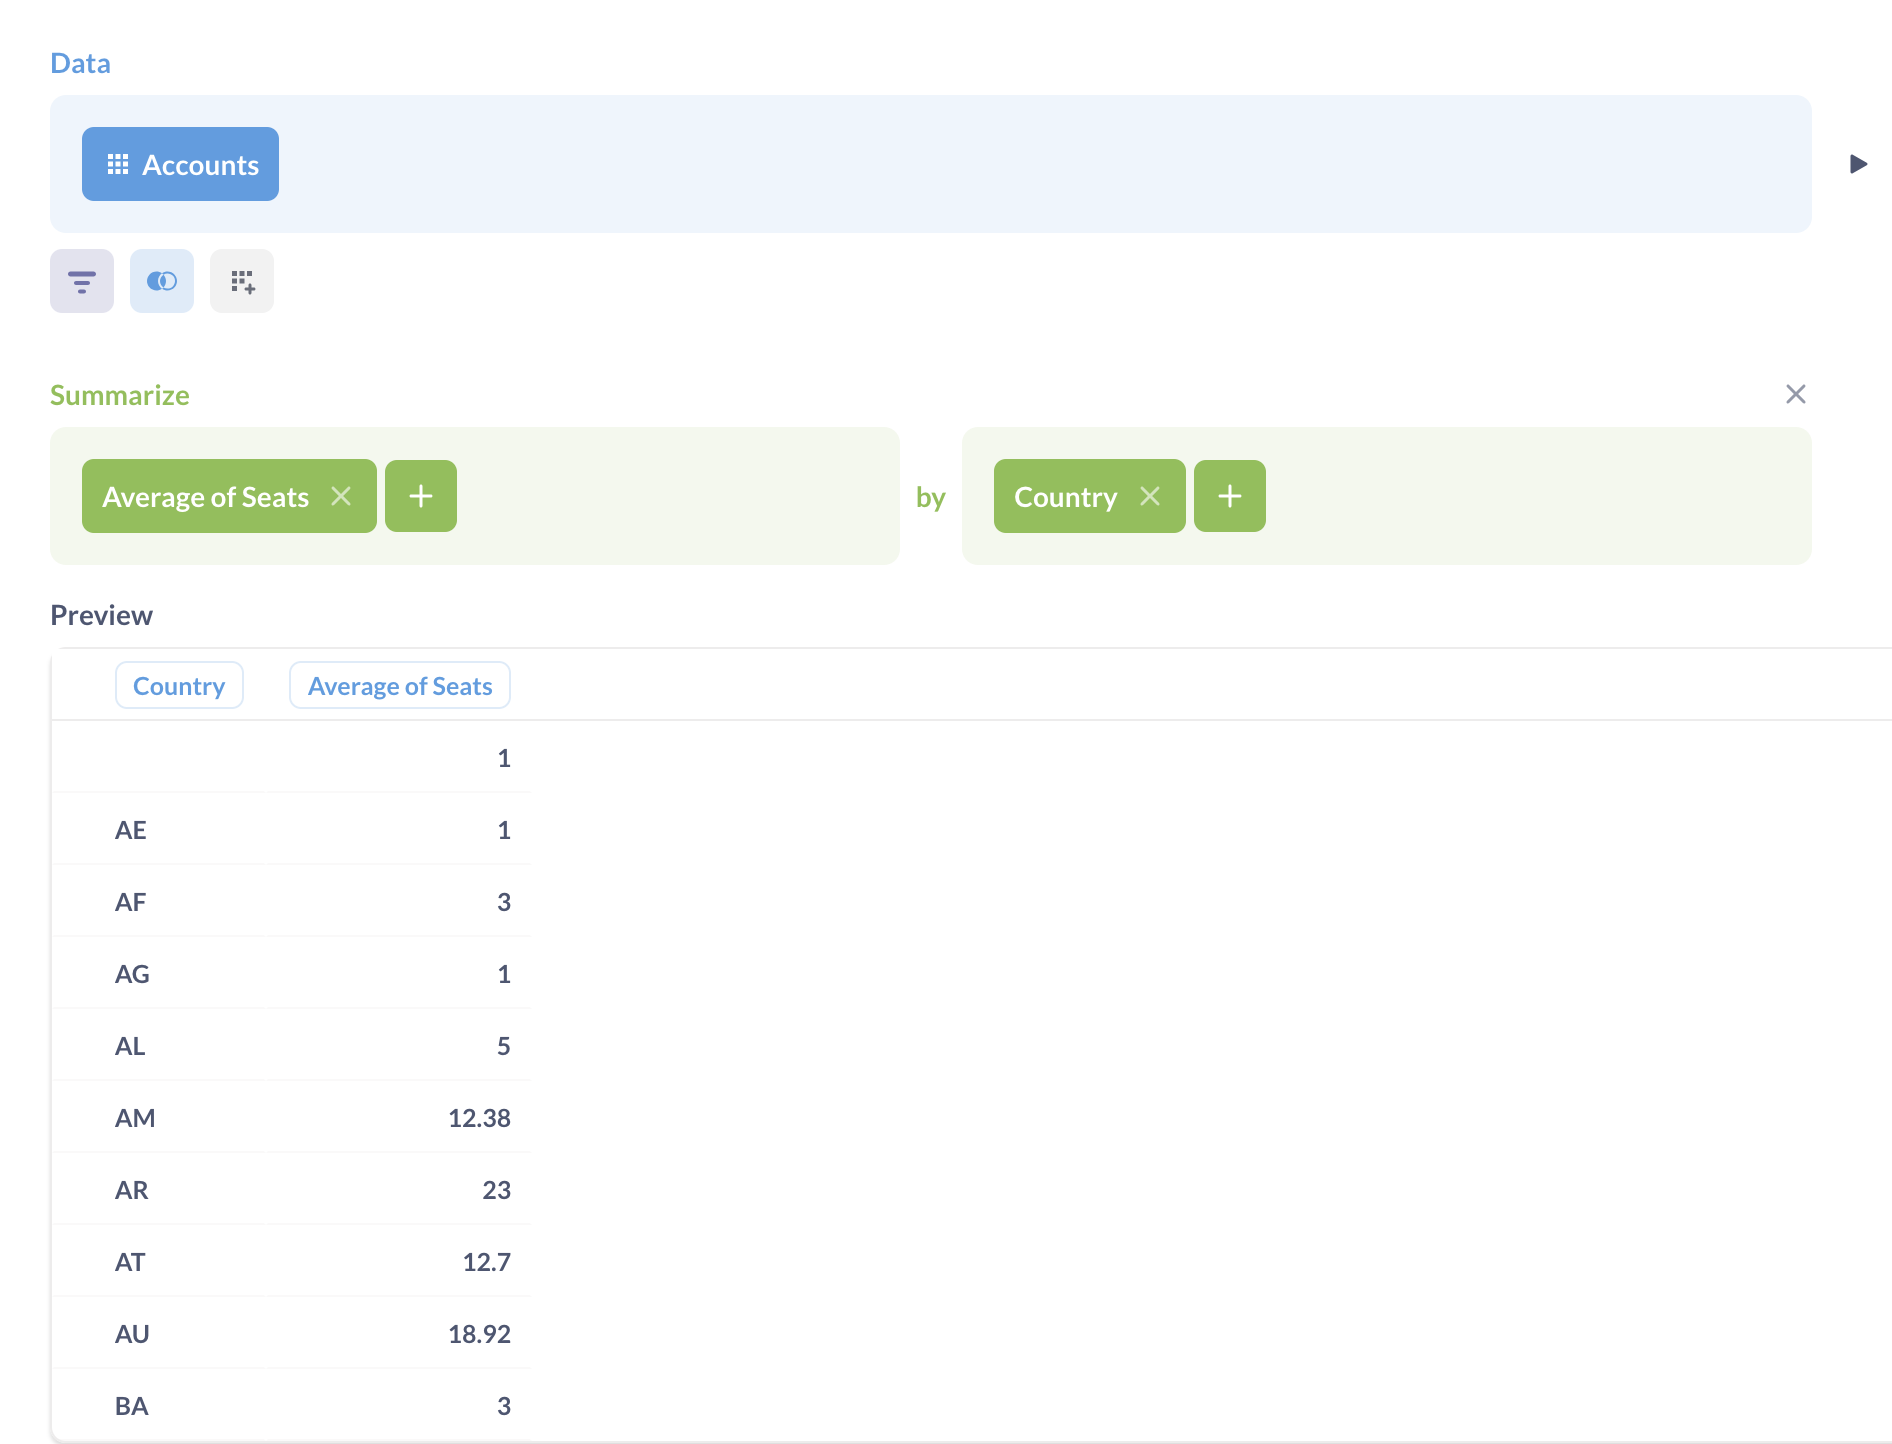This screenshot has width=1892, height=1444.
Task: Open the Accounts table picker
Action: coord(180,164)
